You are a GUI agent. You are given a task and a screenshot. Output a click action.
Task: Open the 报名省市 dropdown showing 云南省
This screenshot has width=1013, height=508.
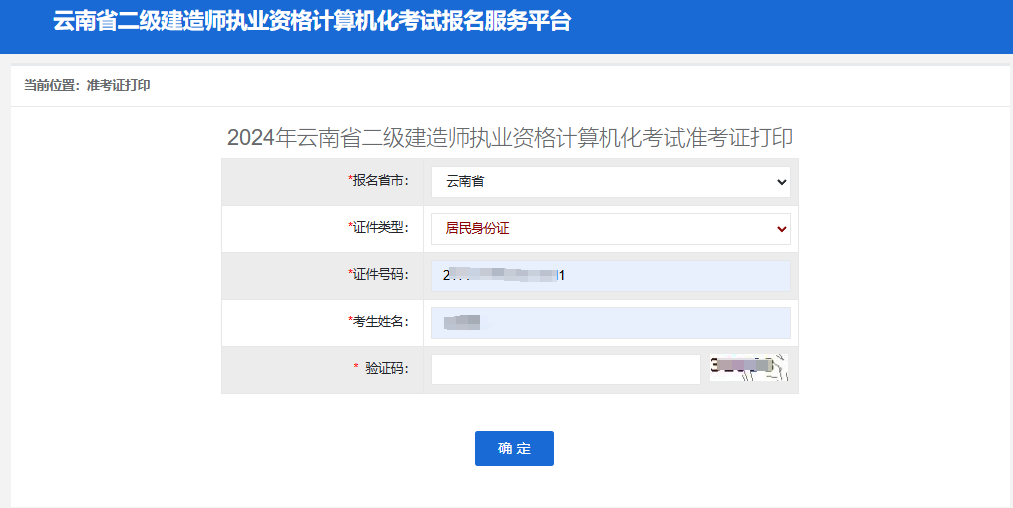tap(611, 182)
